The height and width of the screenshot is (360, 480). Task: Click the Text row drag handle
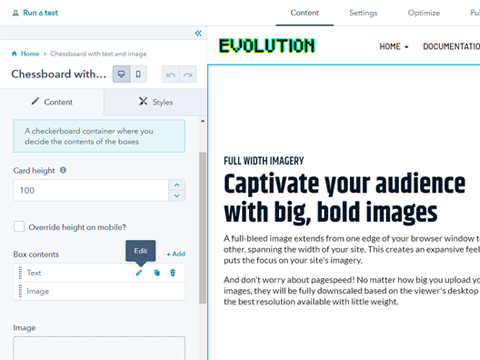[x=20, y=273]
